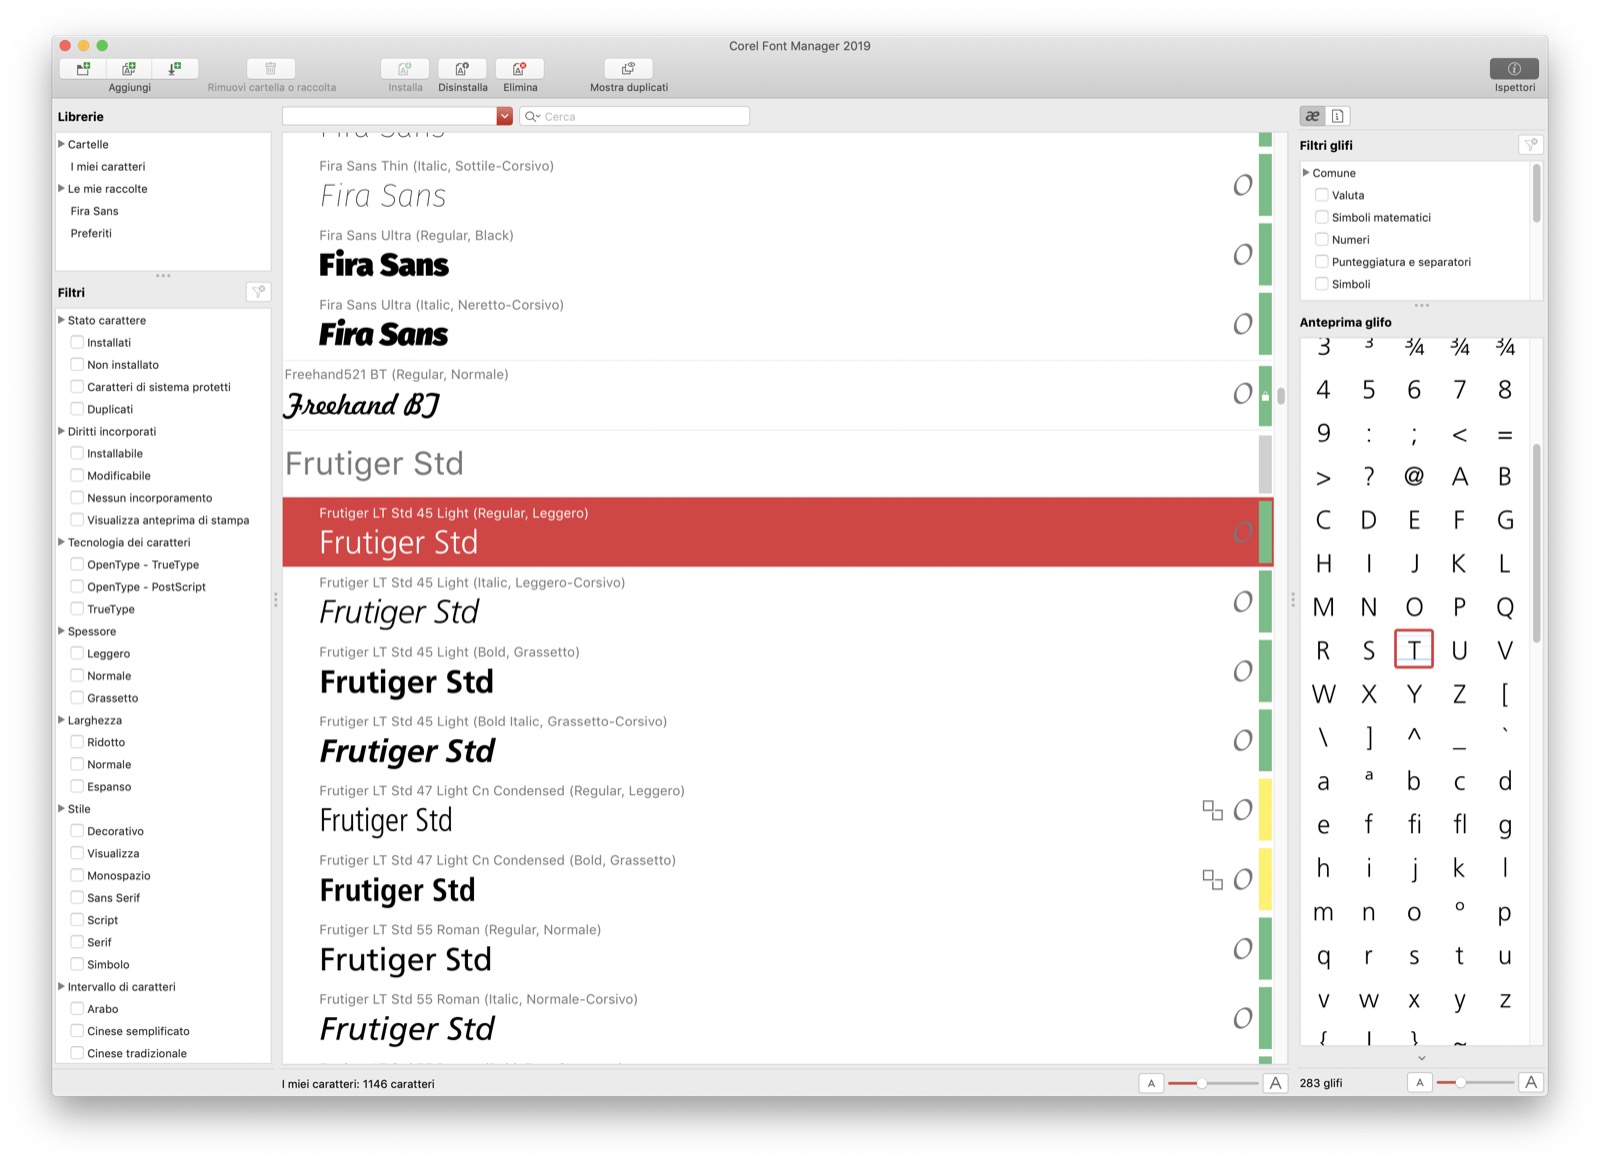Click the OpenType icon on Frutiger 45 Light Italic row
Image resolution: width=1600 pixels, height=1165 pixels.
[x=1243, y=602]
